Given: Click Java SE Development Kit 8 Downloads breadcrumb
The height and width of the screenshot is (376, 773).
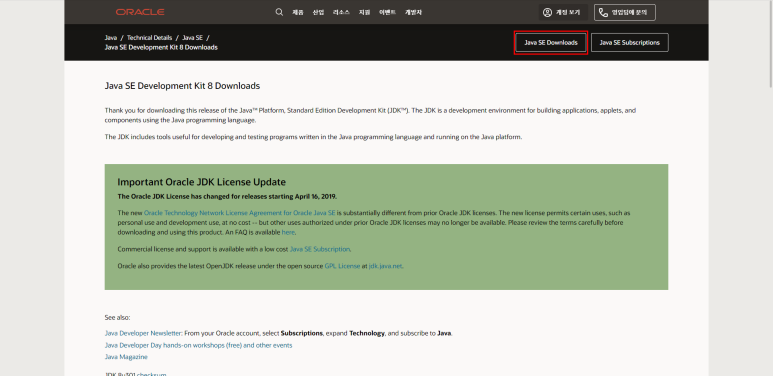Looking at the screenshot, I should point(161,47).
